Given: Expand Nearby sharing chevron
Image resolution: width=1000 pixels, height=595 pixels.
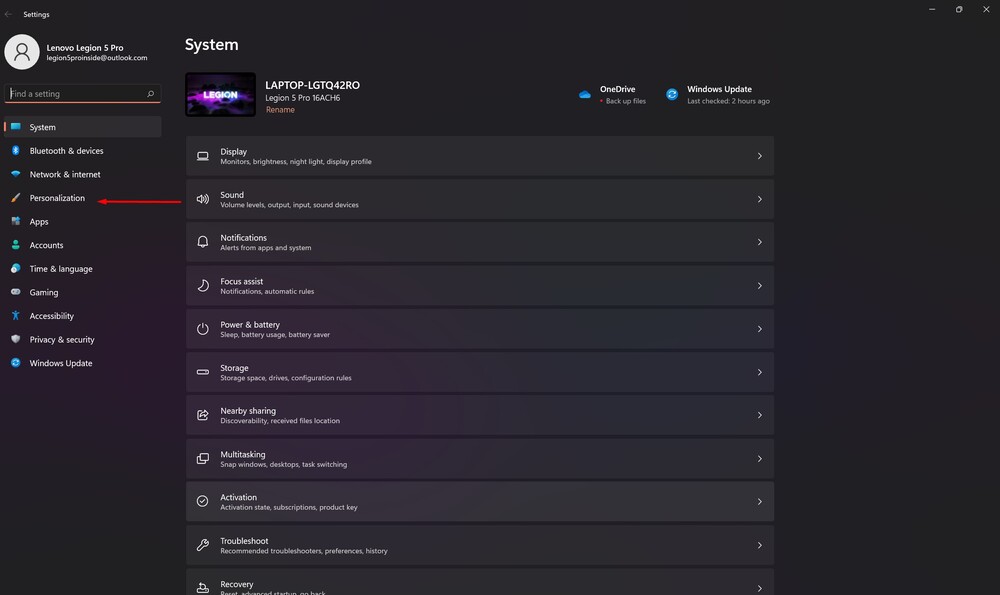Looking at the screenshot, I should pos(760,415).
